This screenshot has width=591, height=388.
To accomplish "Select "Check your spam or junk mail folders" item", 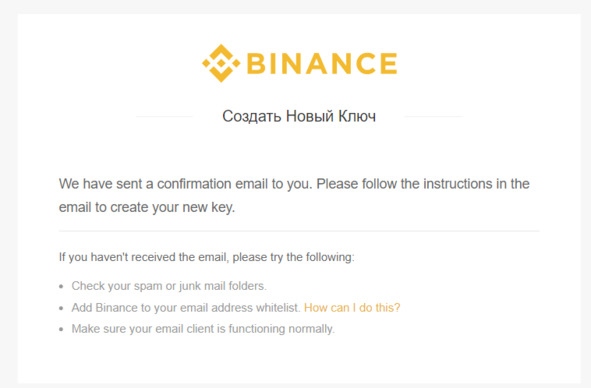I will click(169, 286).
